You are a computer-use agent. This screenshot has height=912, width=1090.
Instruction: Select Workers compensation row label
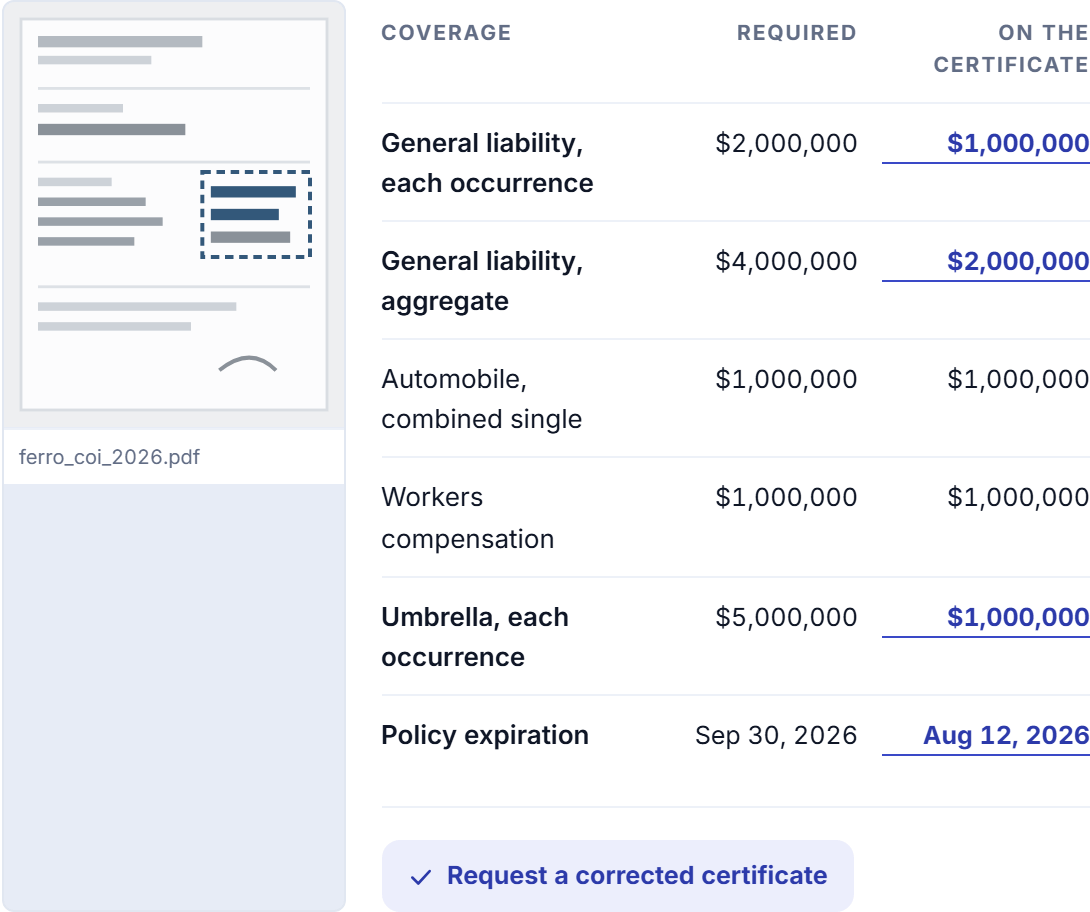468,519
